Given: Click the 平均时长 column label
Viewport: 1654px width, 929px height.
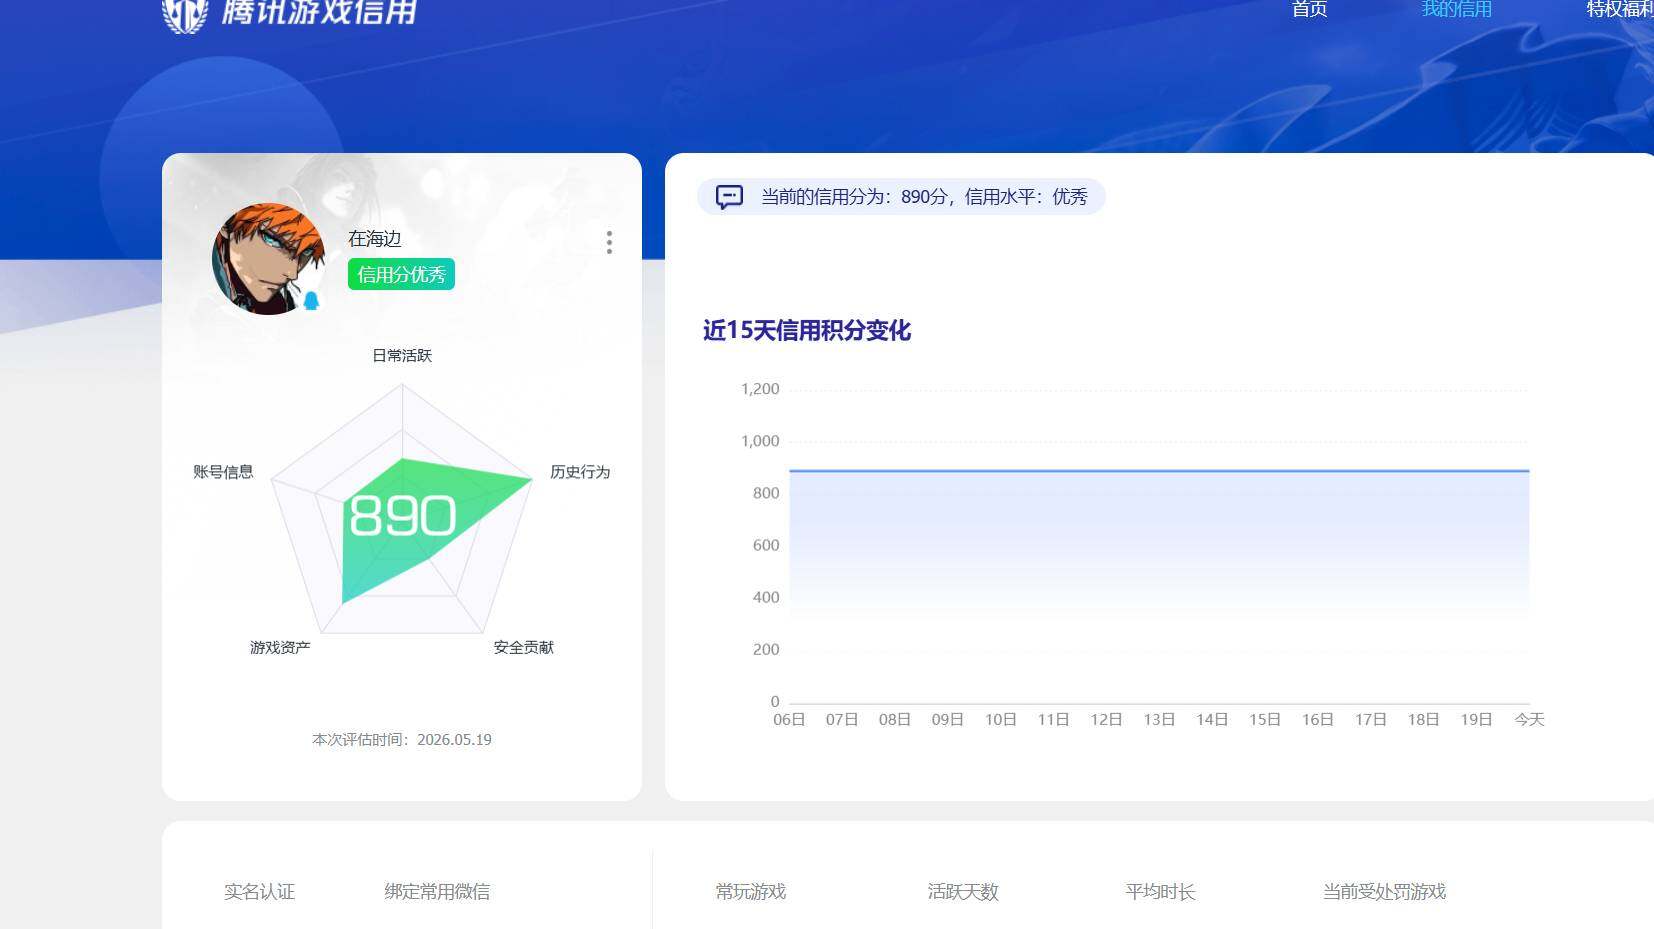Looking at the screenshot, I should 1160,891.
